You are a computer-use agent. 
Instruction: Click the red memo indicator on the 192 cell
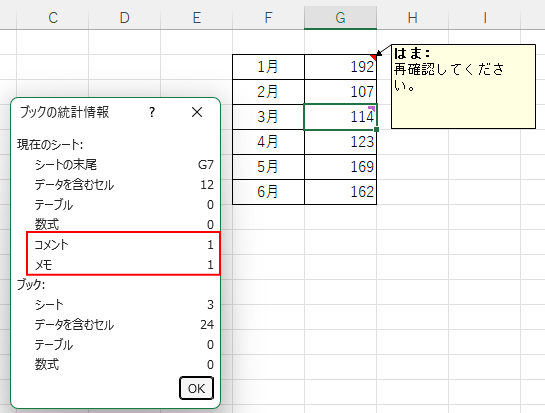tap(374, 57)
